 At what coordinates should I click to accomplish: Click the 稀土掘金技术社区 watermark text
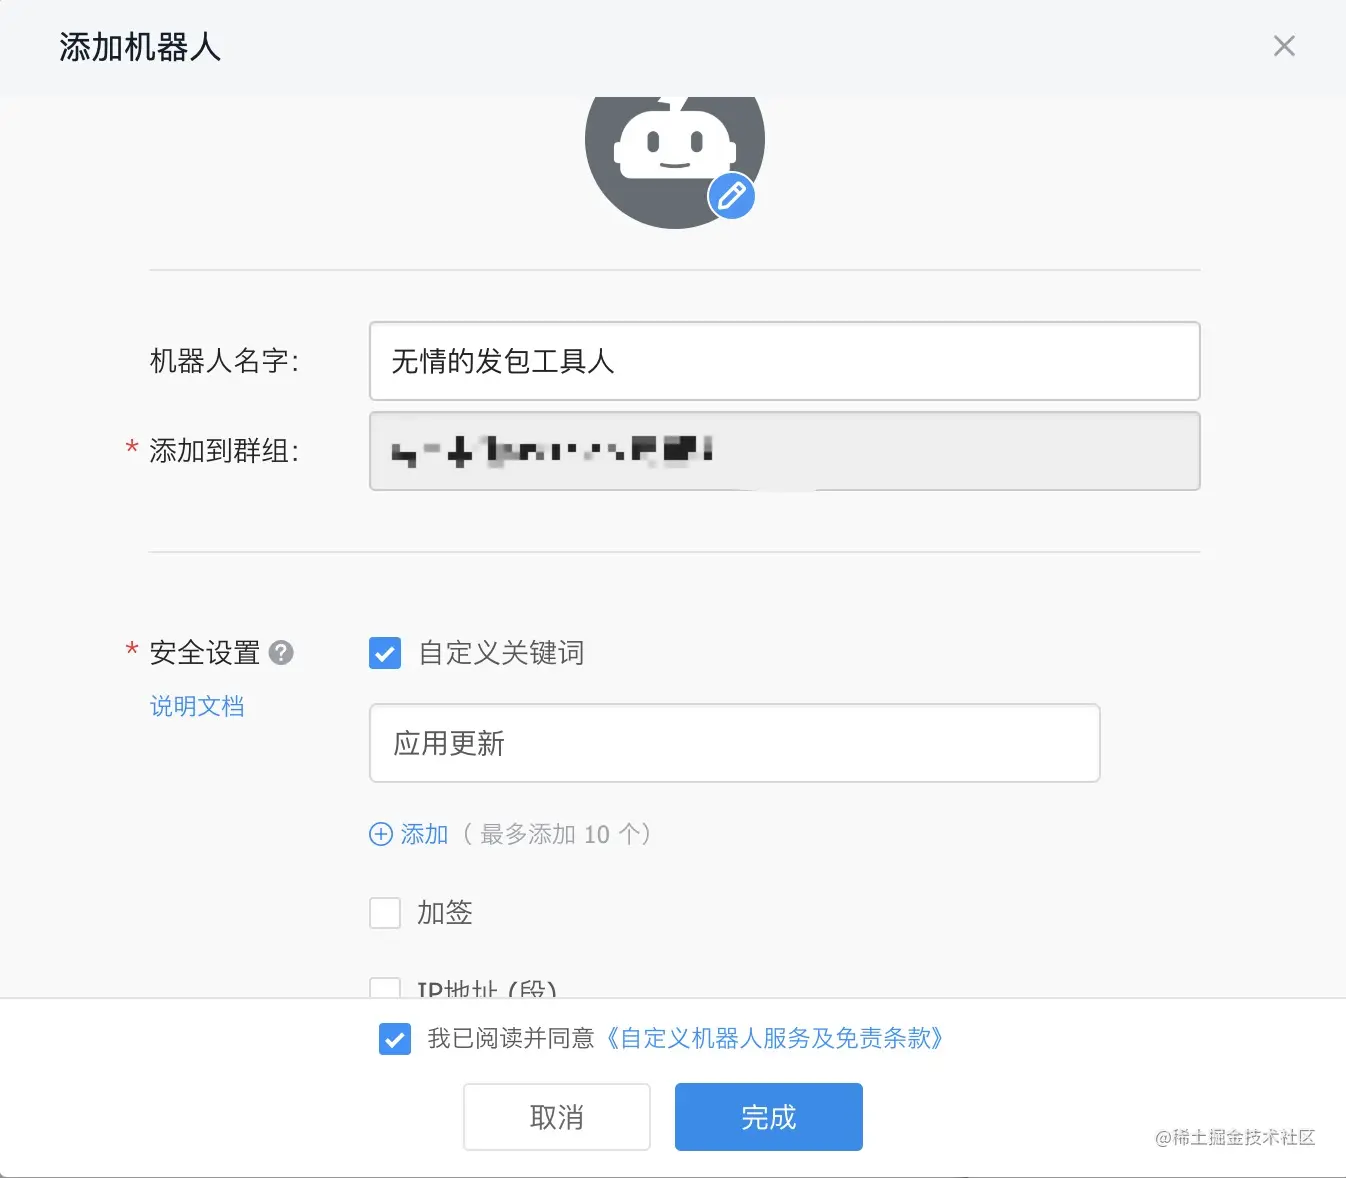pos(1236,1139)
